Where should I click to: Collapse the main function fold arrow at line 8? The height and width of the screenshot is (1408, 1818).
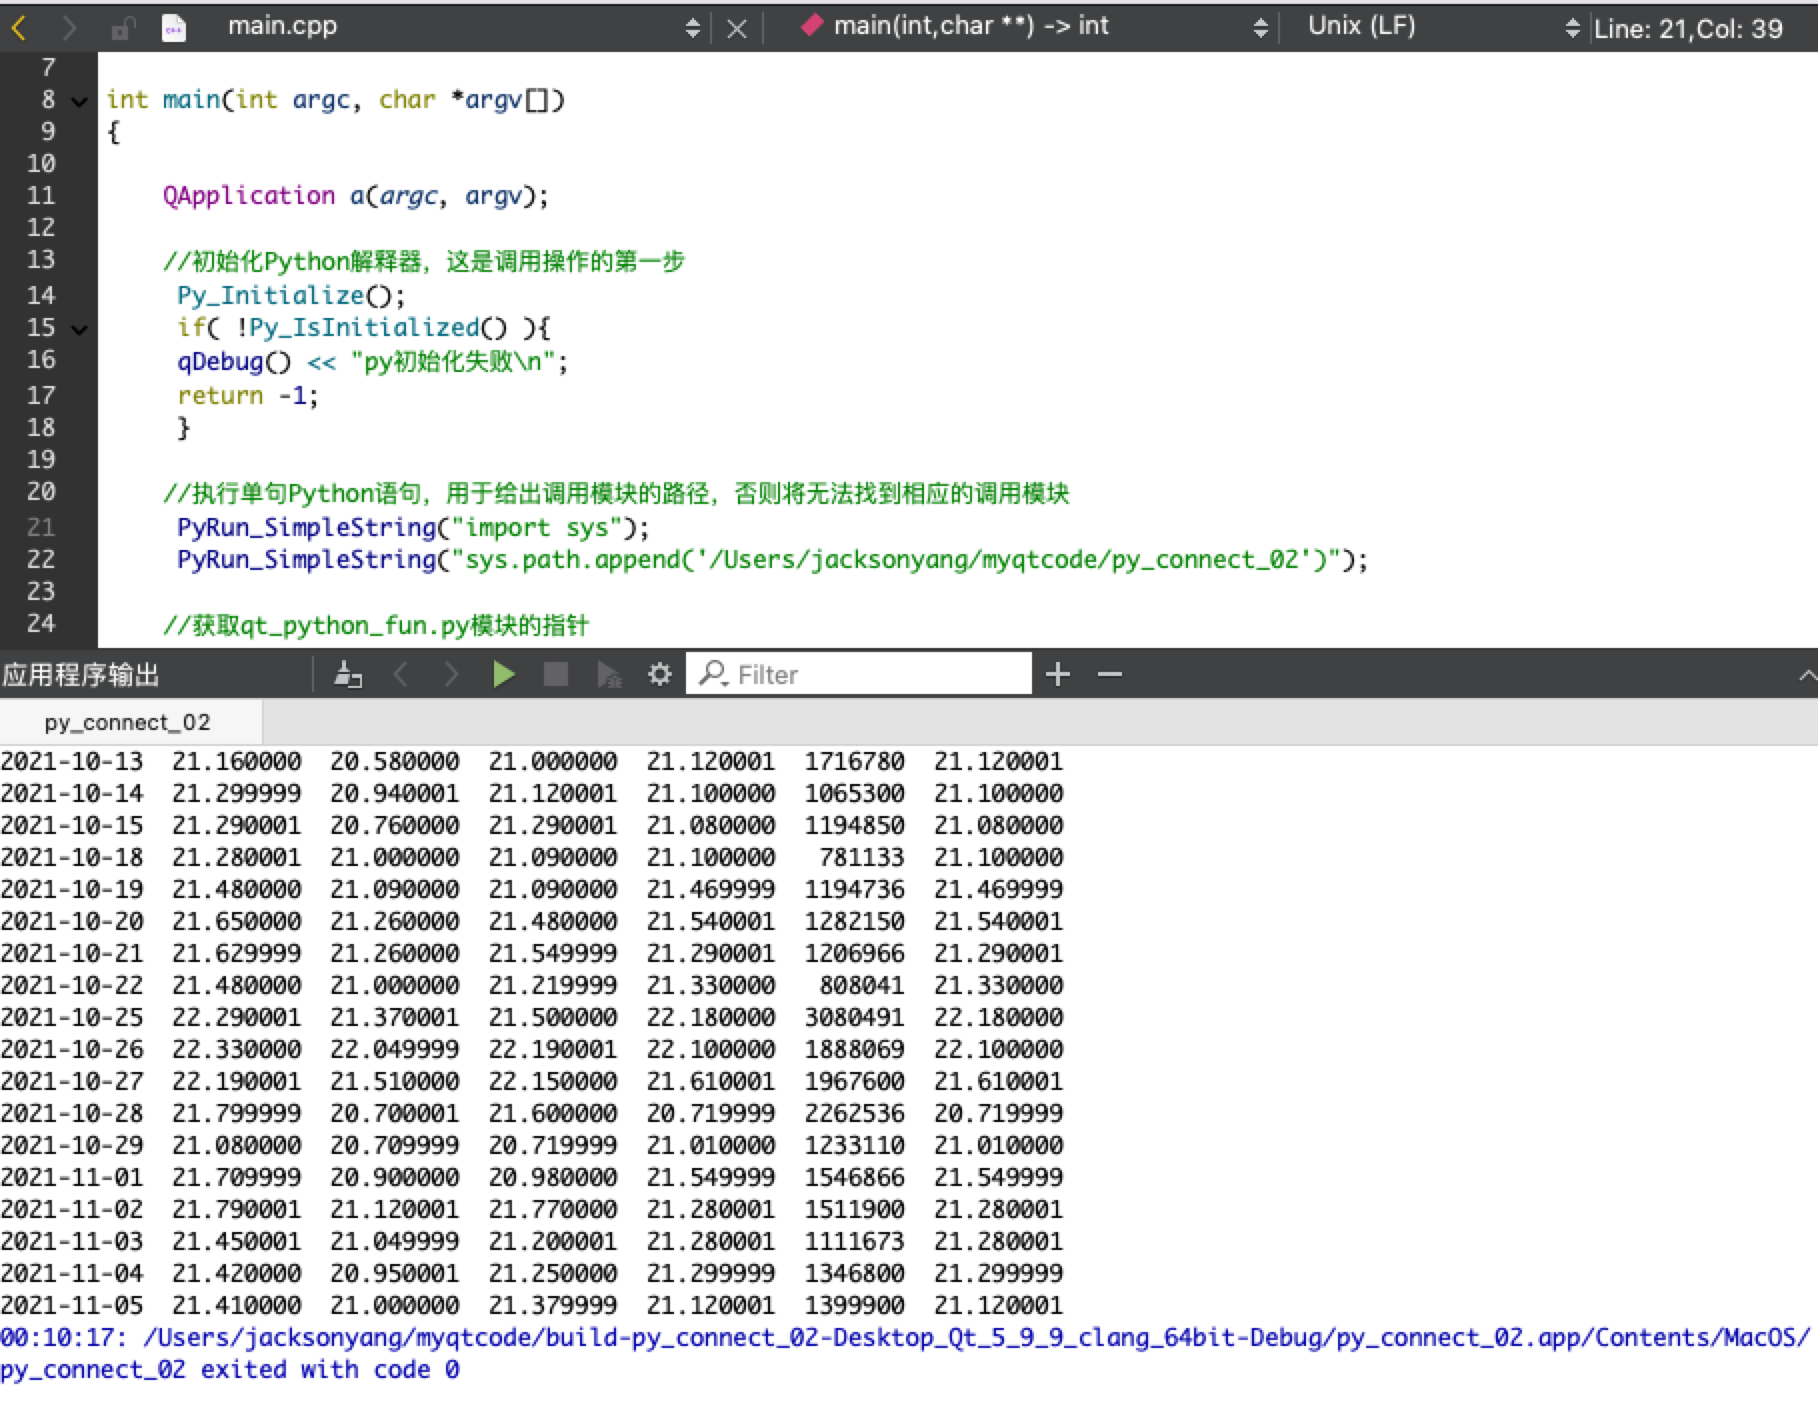(80, 101)
